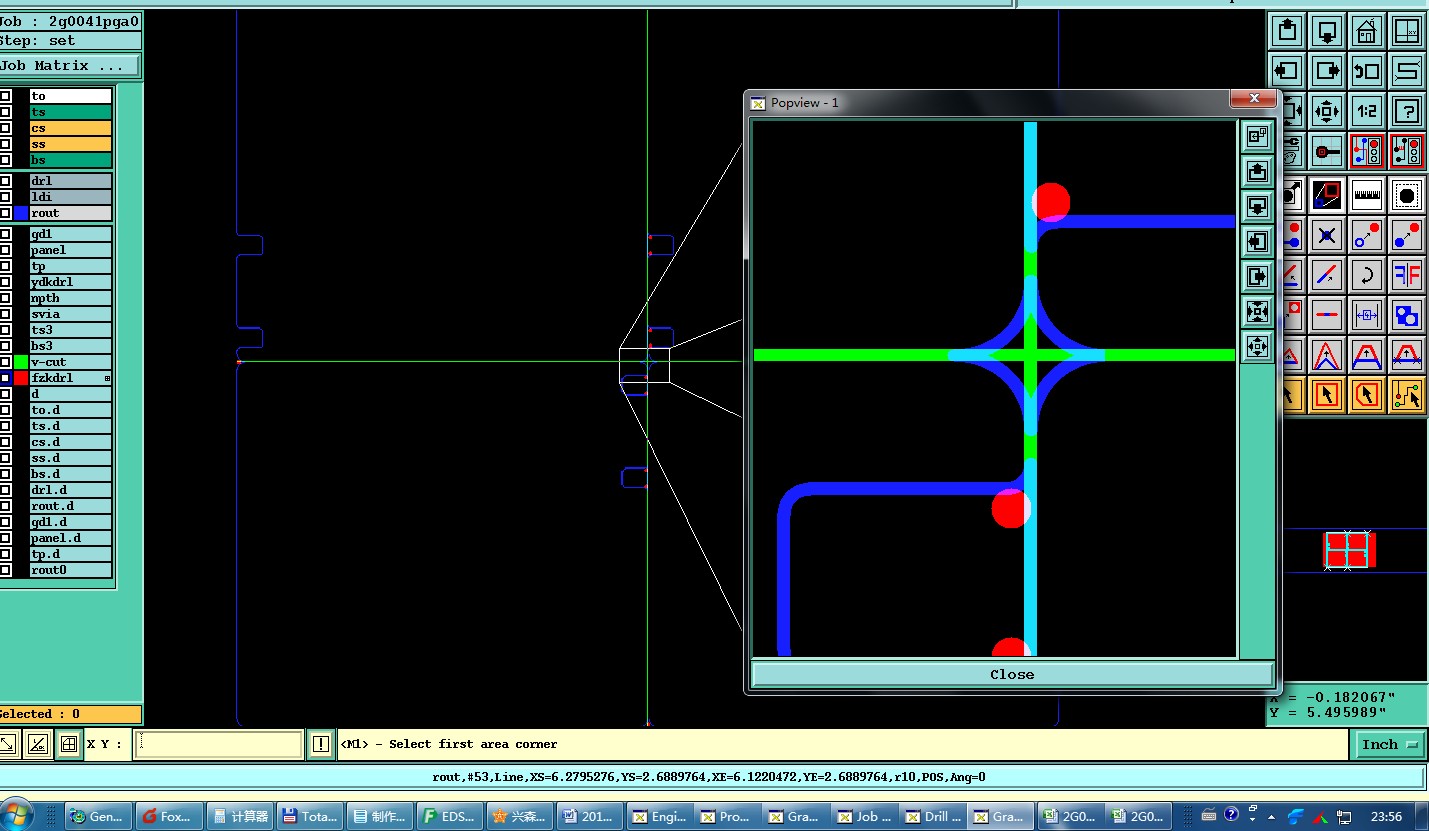
Task: Click the orange net select arrow icon
Action: [x=1407, y=395]
